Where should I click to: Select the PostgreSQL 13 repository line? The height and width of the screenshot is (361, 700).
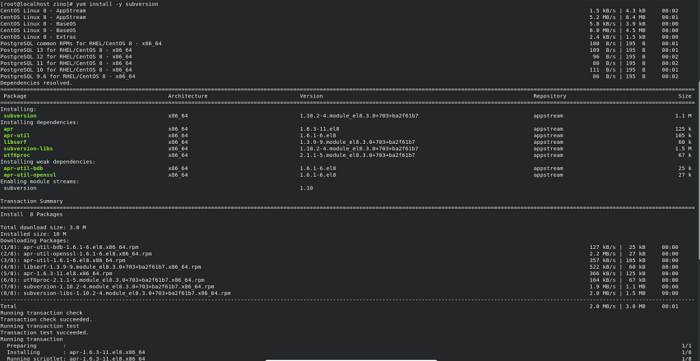click(x=66, y=50)
